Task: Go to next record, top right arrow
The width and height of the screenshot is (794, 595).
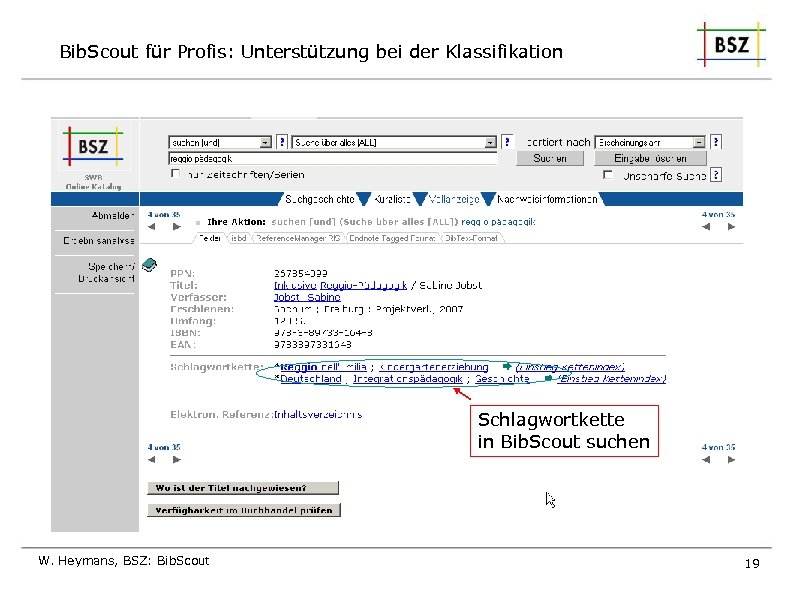Action: click(x=731, y=227)
